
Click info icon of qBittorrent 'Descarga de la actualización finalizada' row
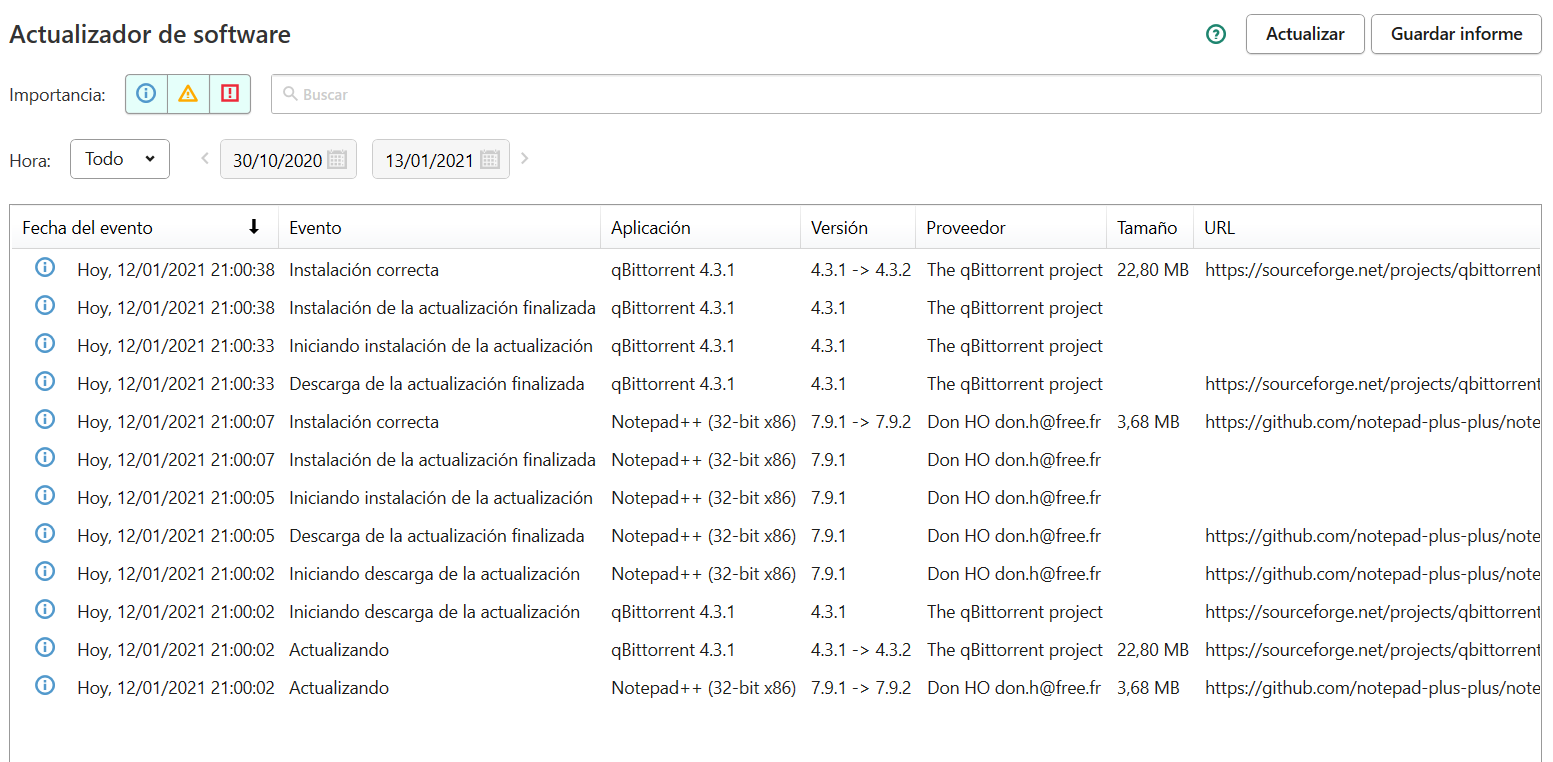coord(44,381)
